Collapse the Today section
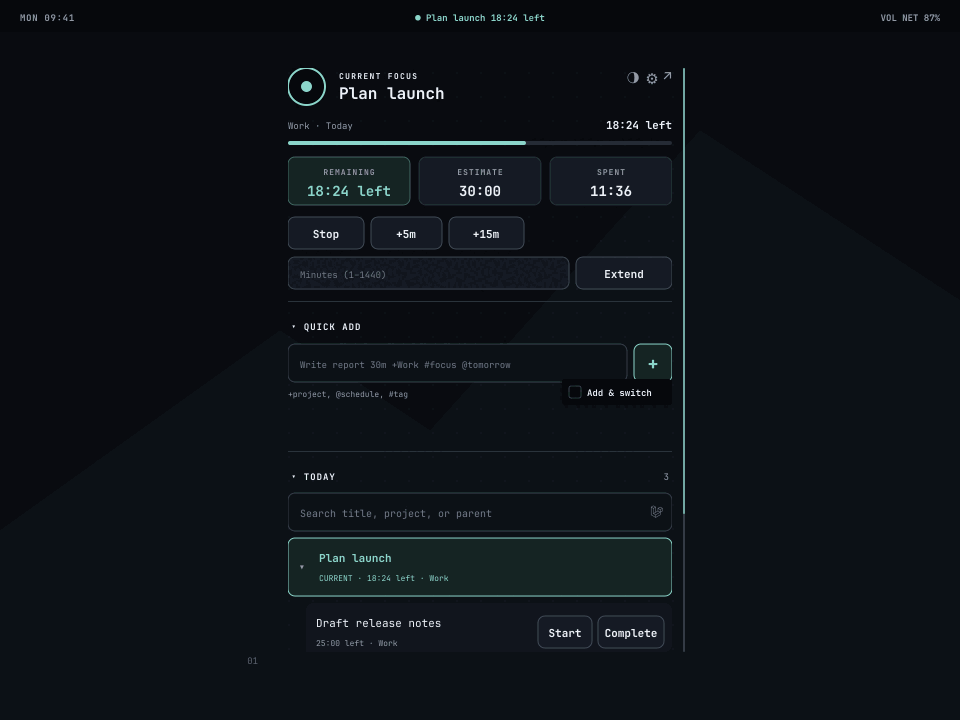Viewport: 960px width, 720px height. point(293,477)
